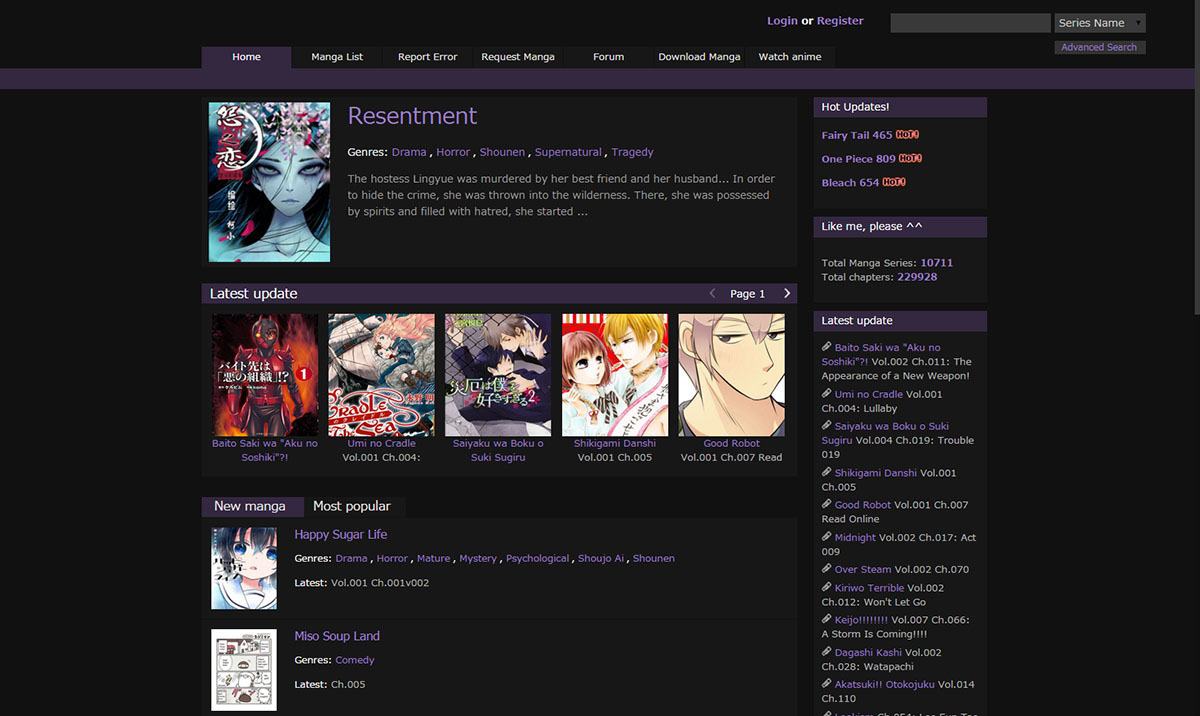The width and height of the screenshot is (1200, 716).
Task: Click the paperclip icon beside Midnight Vol.002
Action: coord(827,537)
